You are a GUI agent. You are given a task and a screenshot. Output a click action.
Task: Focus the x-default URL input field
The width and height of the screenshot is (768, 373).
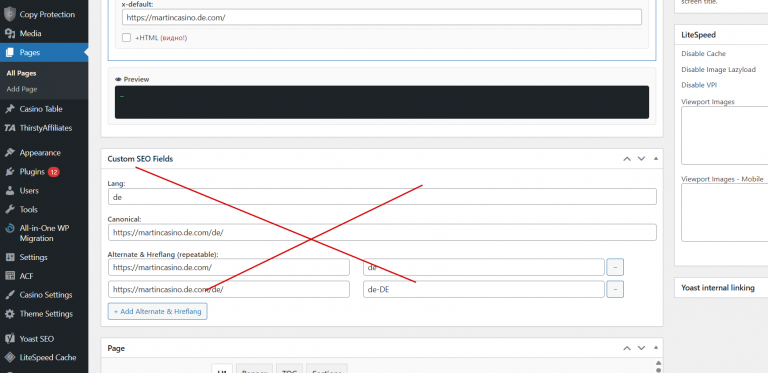382,17
